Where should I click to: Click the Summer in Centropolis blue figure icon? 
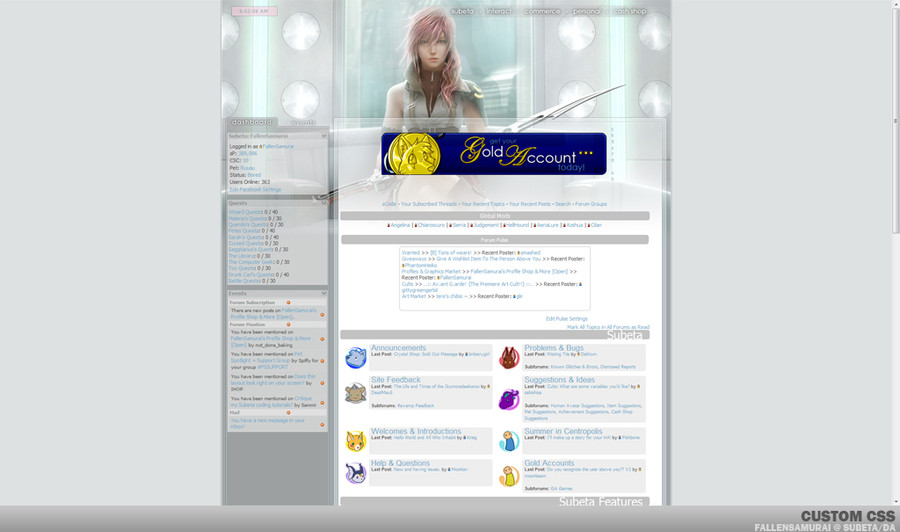point(509,441)
